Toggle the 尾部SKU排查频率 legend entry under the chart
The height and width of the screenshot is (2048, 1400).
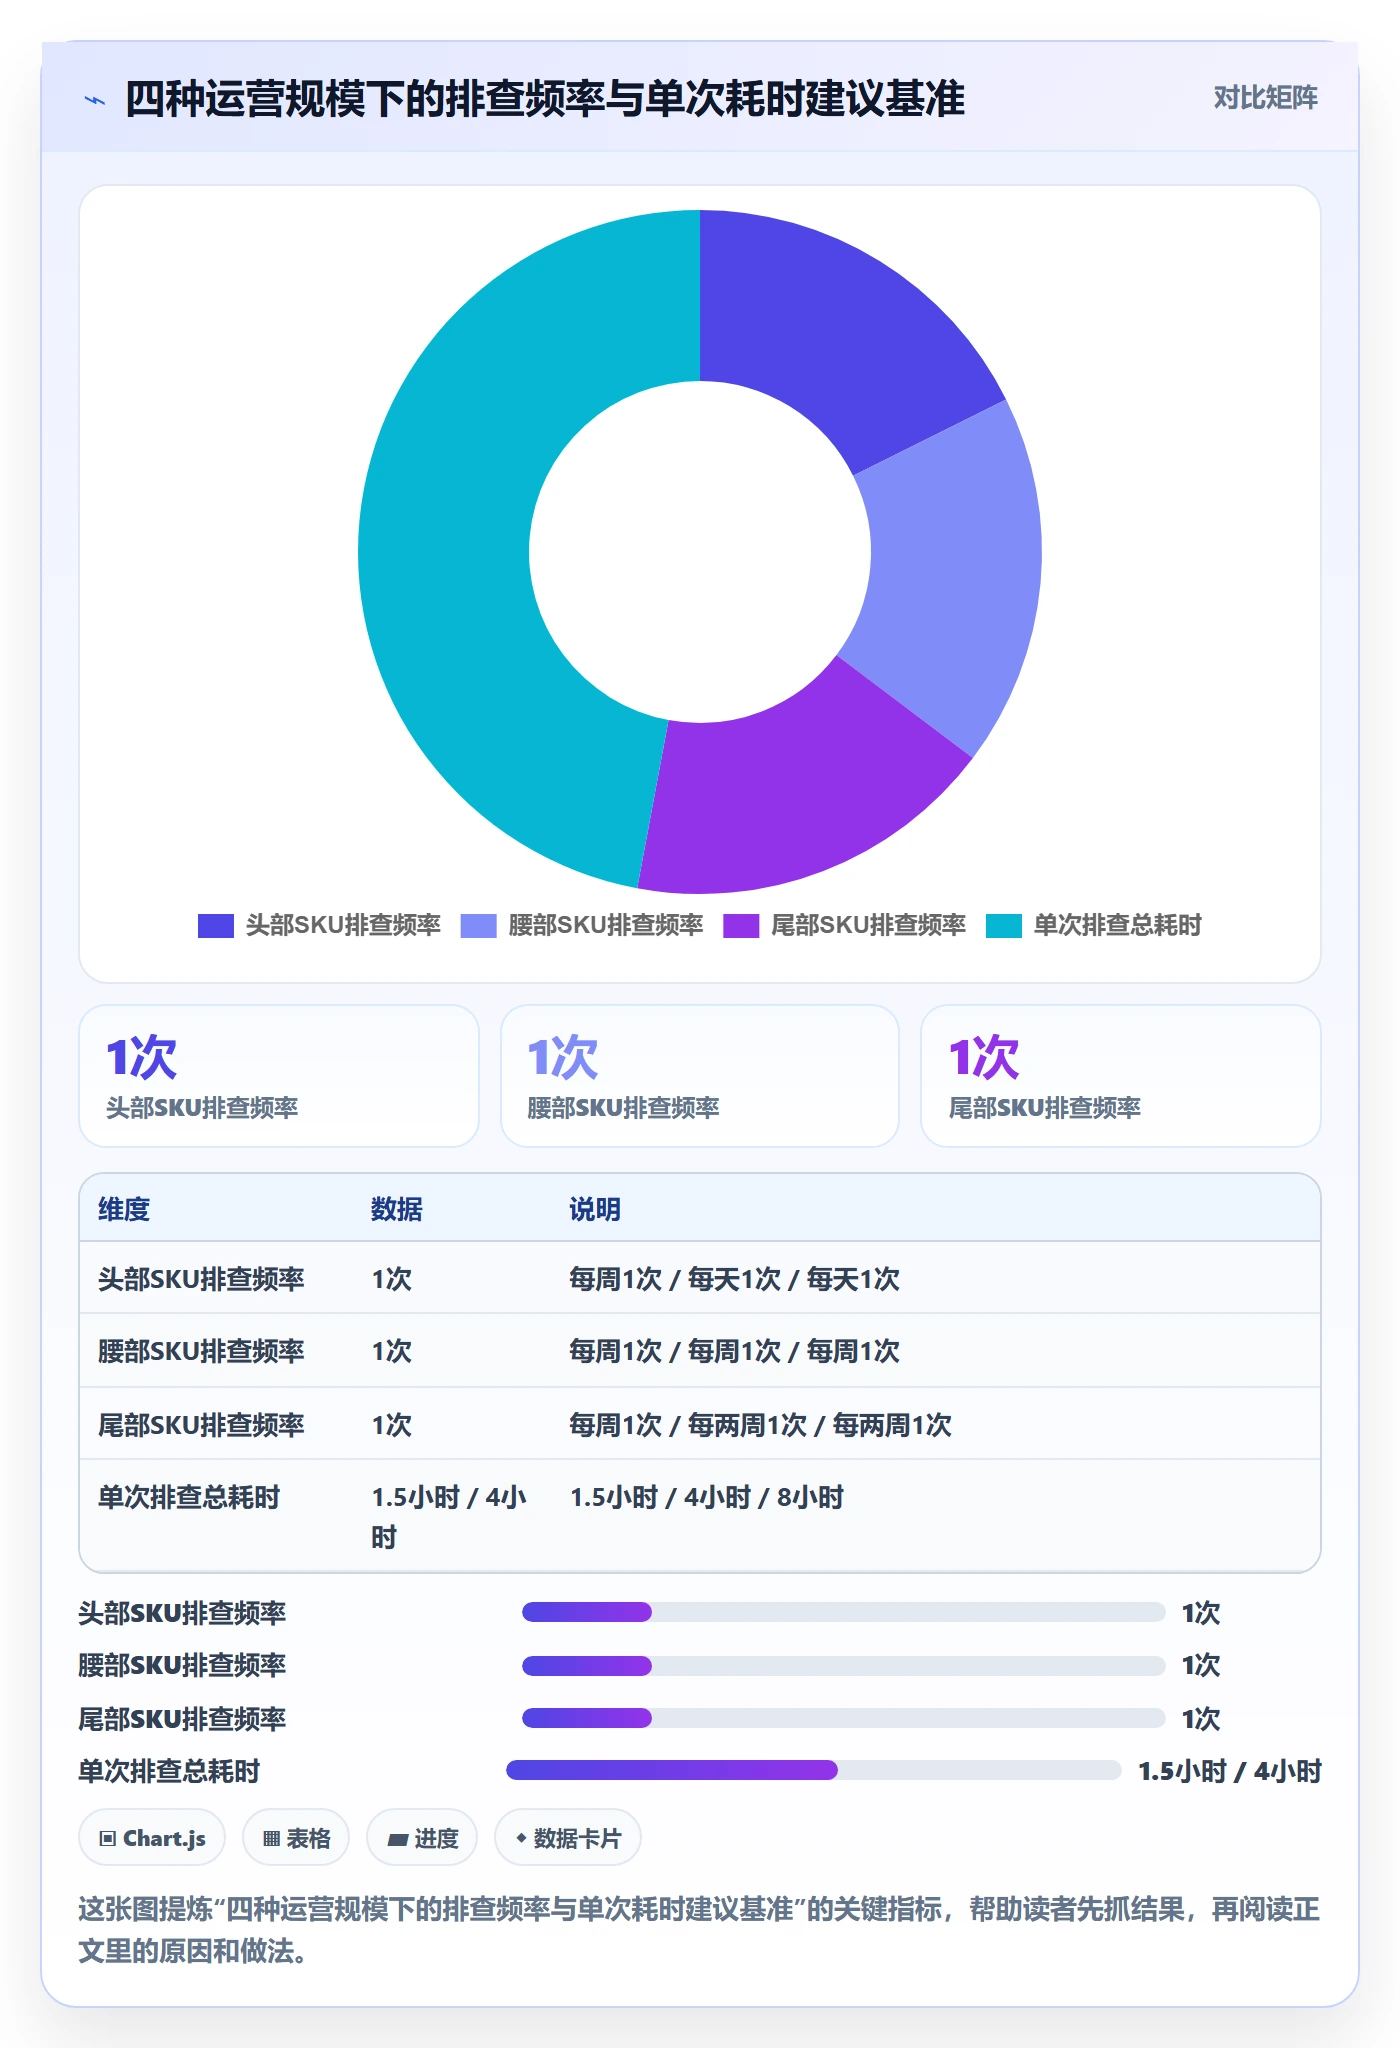tap(845, 925)
